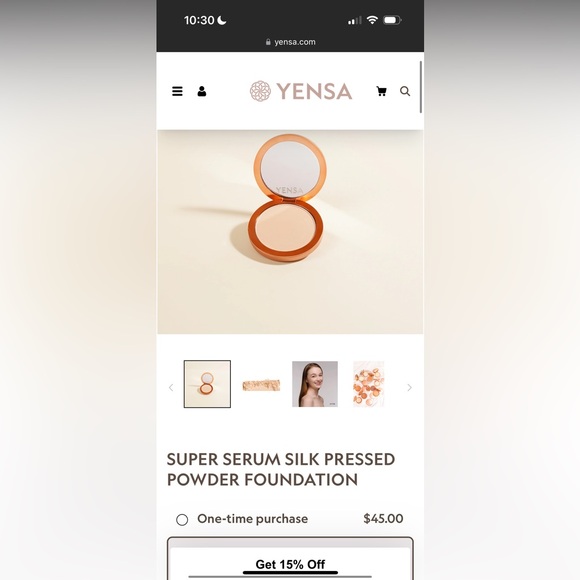Click the Yensa flower logo

pos(260,91)
